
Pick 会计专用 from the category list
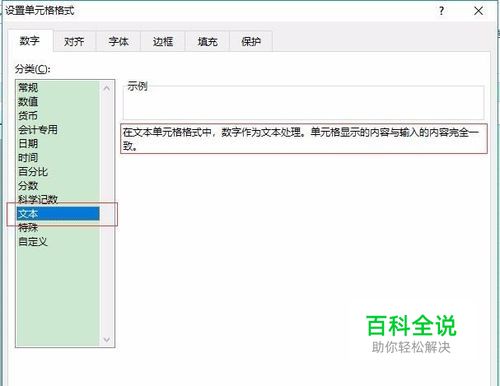58,130
